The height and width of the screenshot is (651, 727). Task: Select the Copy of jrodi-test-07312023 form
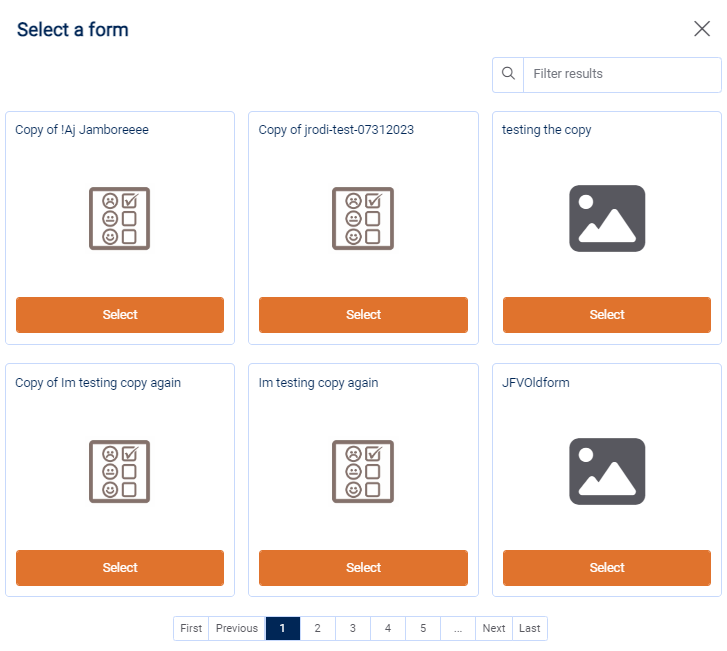(363, 315)
